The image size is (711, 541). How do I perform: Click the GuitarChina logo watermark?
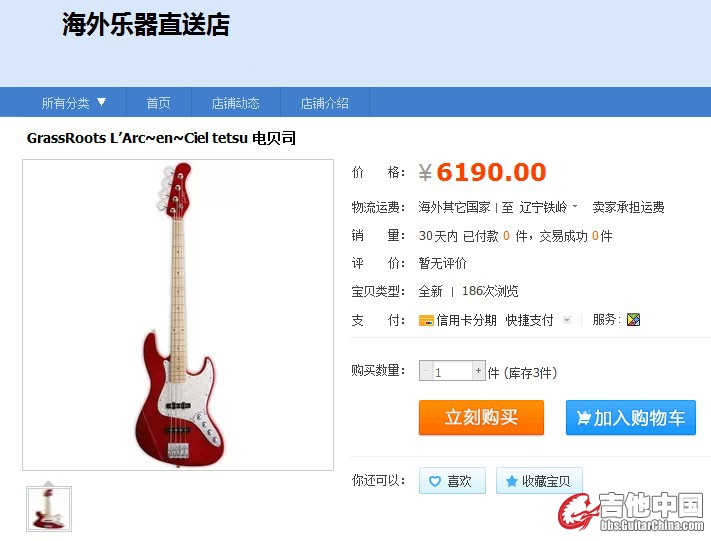(631, 512)
